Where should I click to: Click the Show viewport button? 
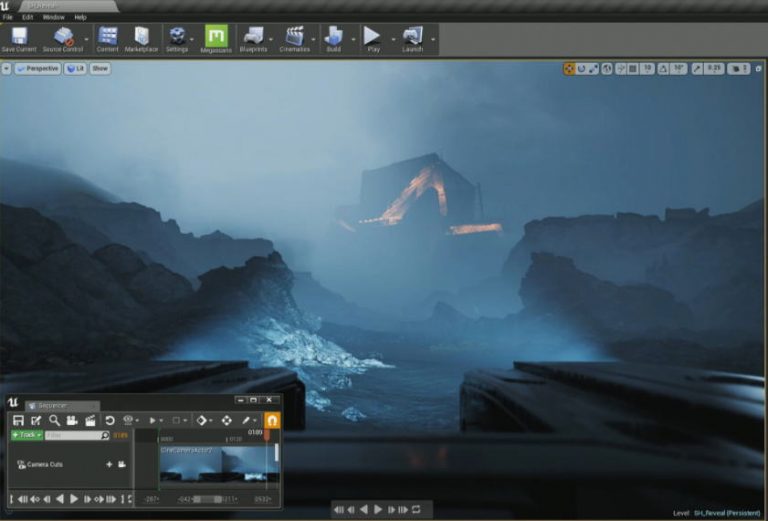point(100,69)
